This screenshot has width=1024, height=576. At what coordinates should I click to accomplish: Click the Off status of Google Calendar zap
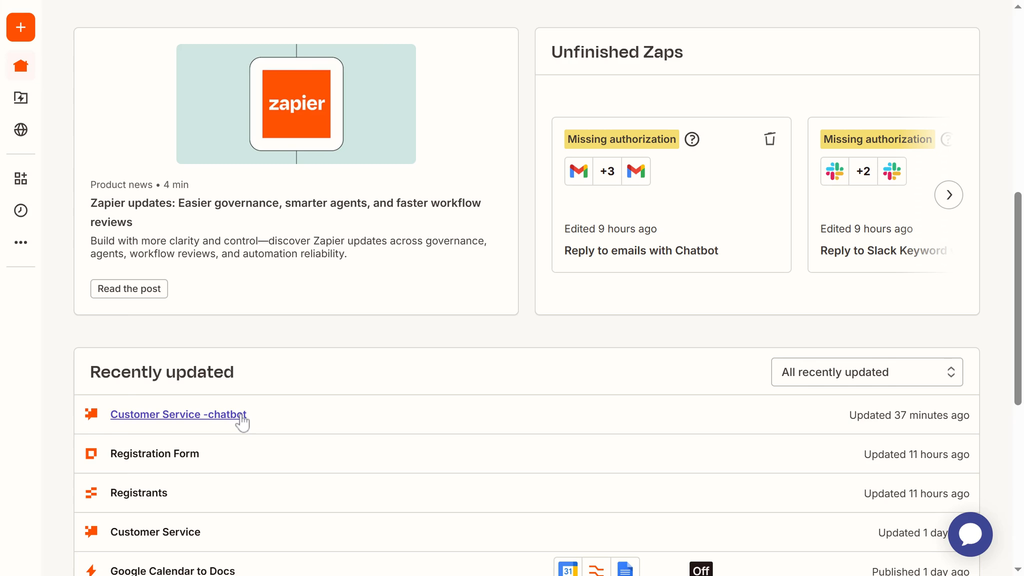point(700,569)
